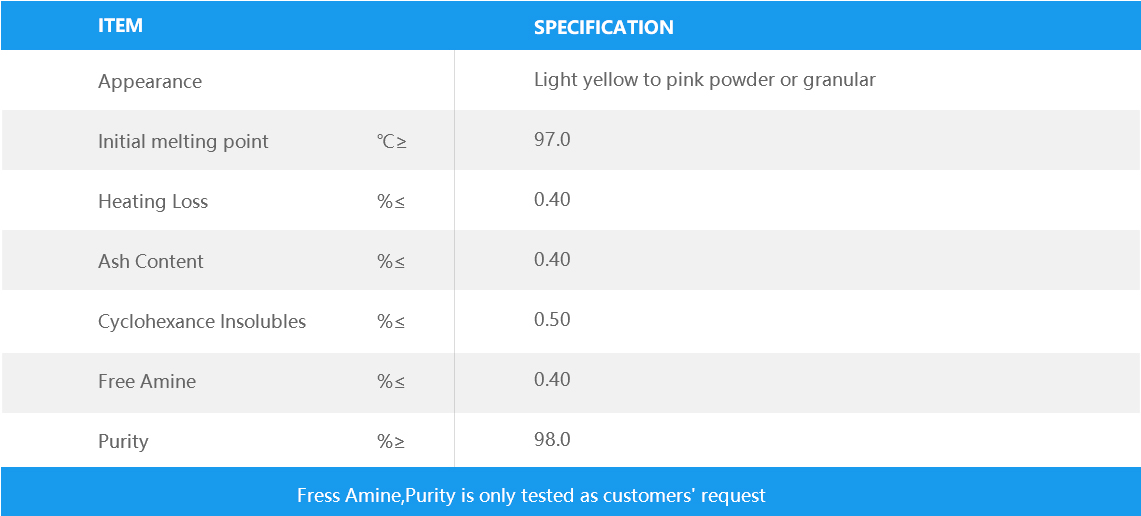Click the %≤ unit beside Heating Loss
The image size is (1141, 516).
(391, 201)
